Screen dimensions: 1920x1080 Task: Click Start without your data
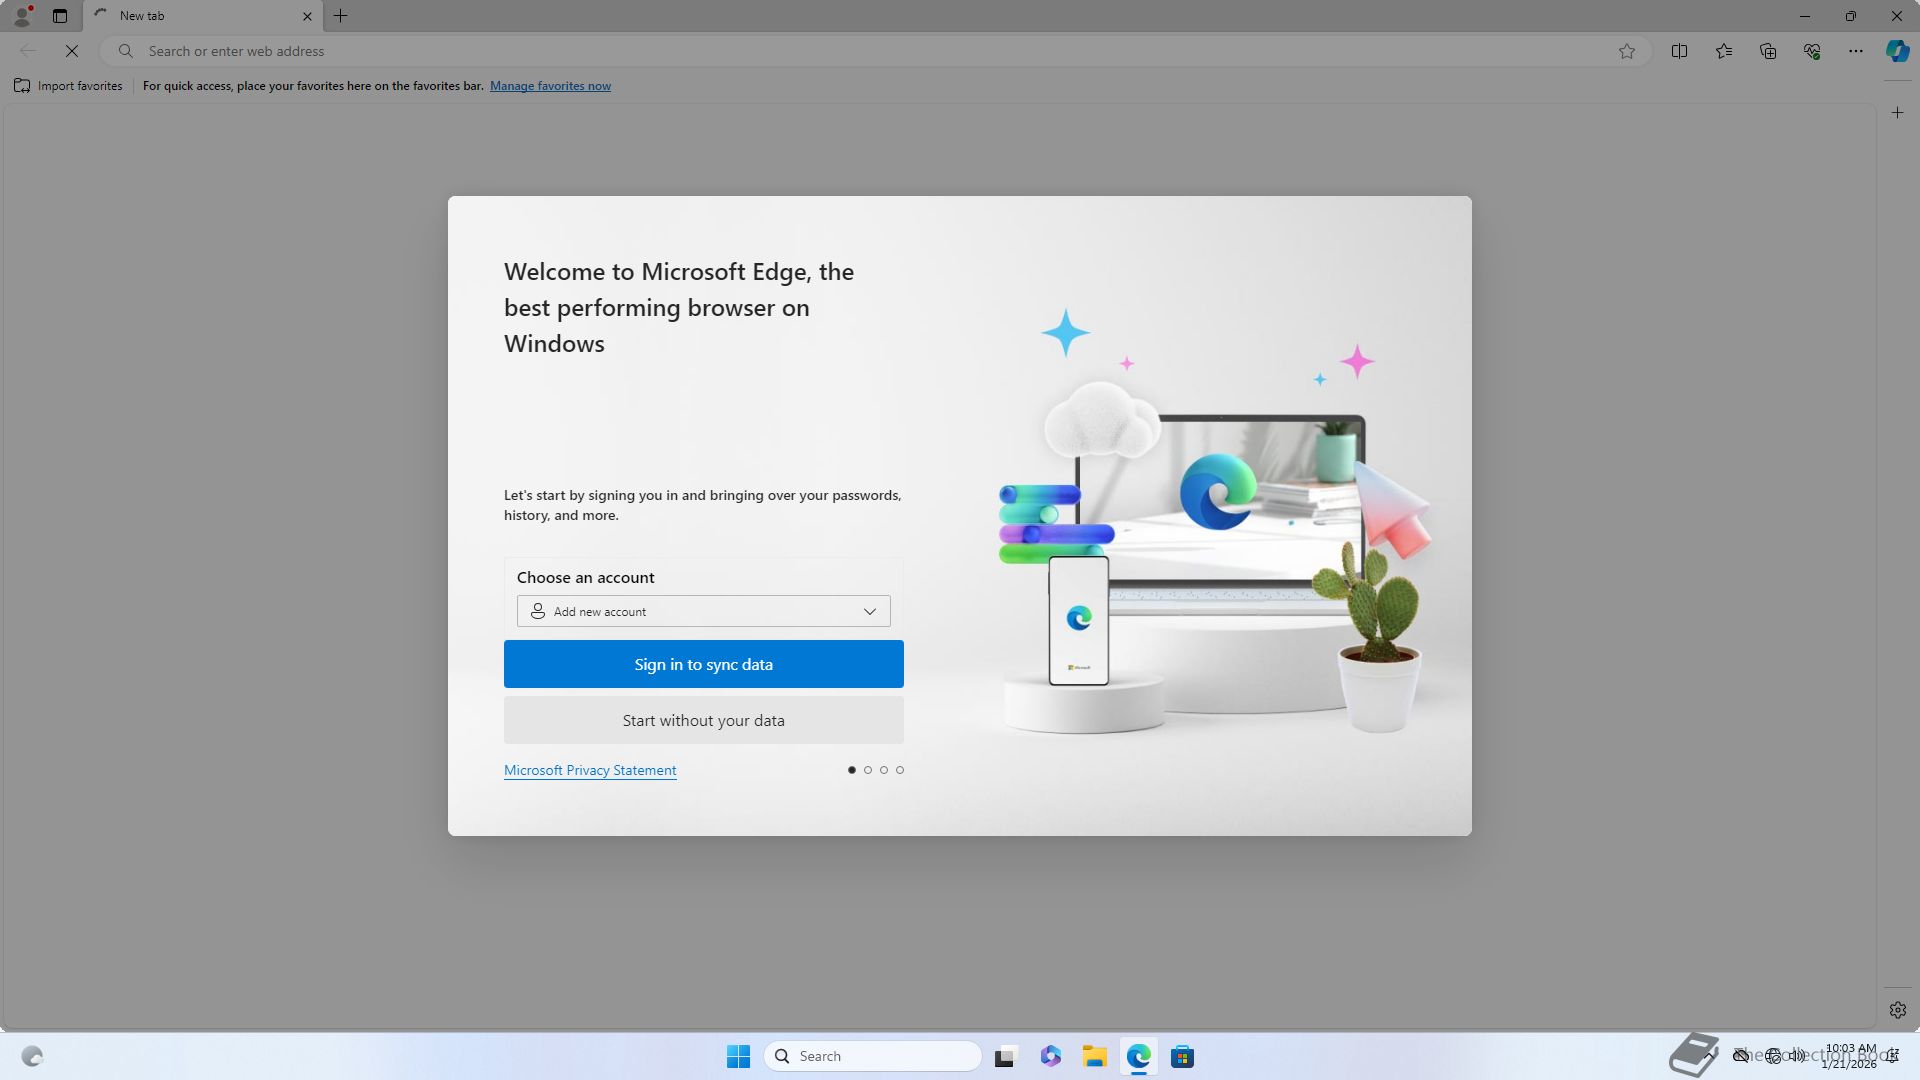[x=703, y=720]
